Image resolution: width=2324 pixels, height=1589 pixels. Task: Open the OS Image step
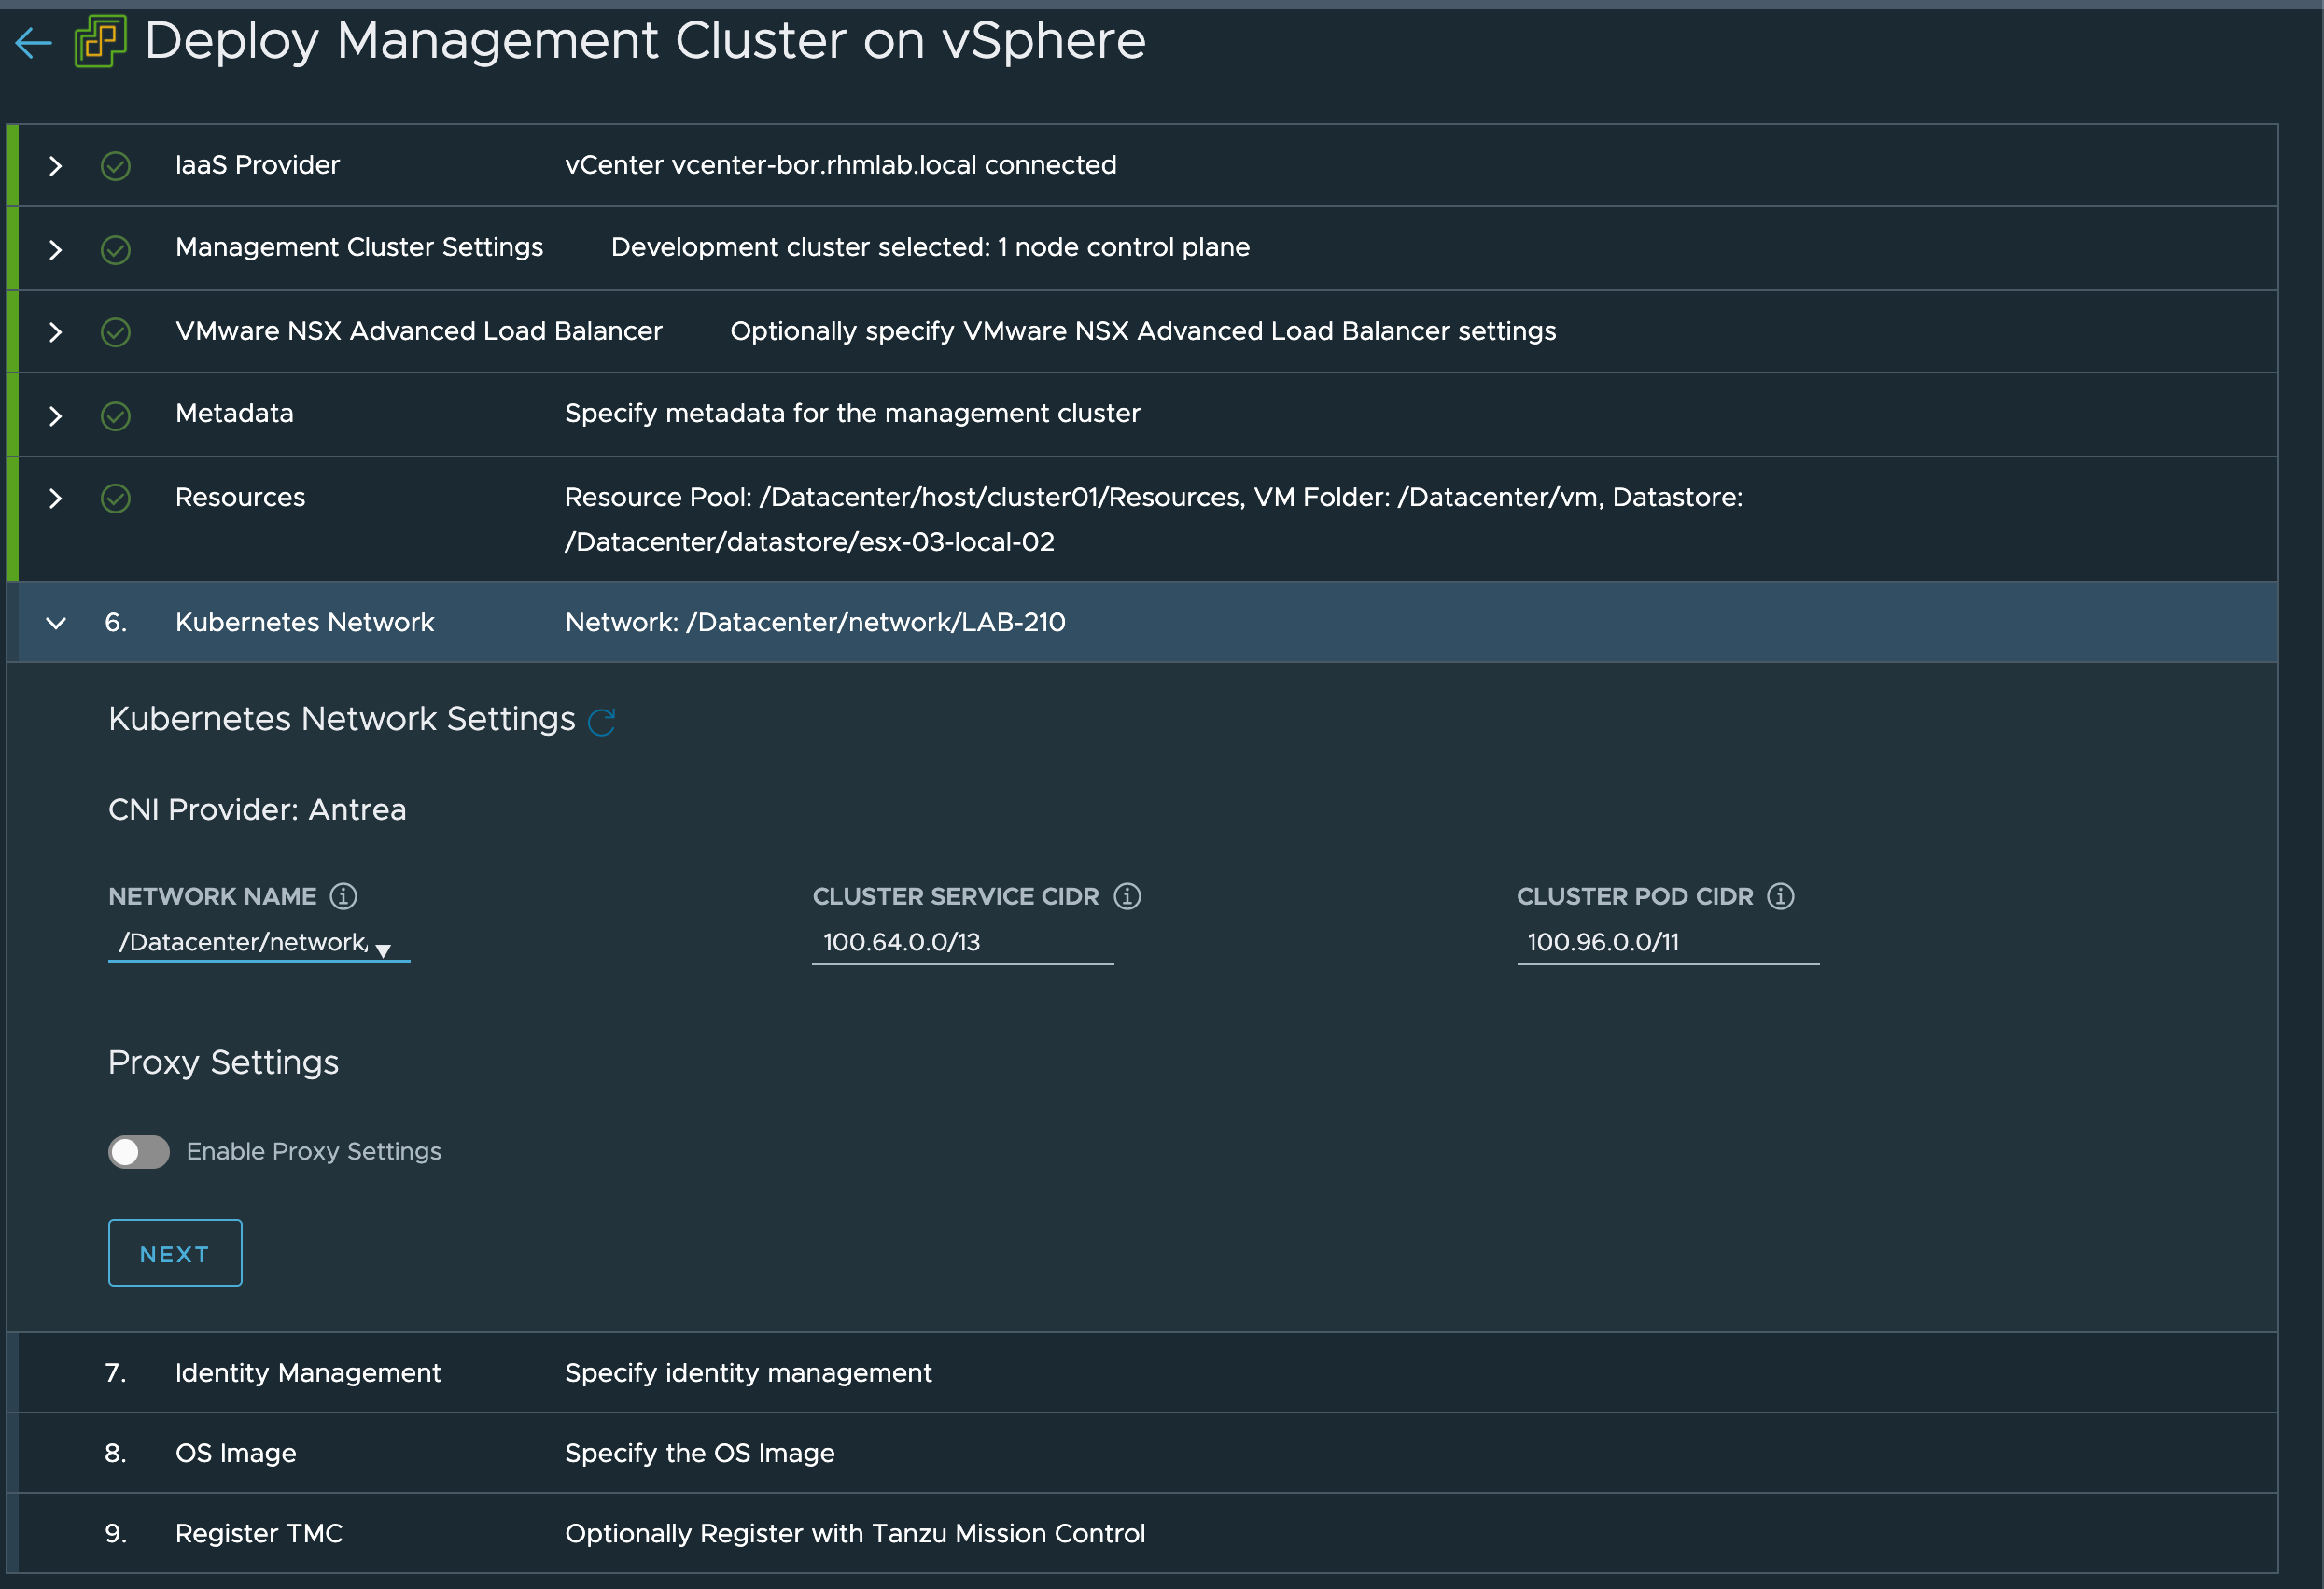[235, 1453]
